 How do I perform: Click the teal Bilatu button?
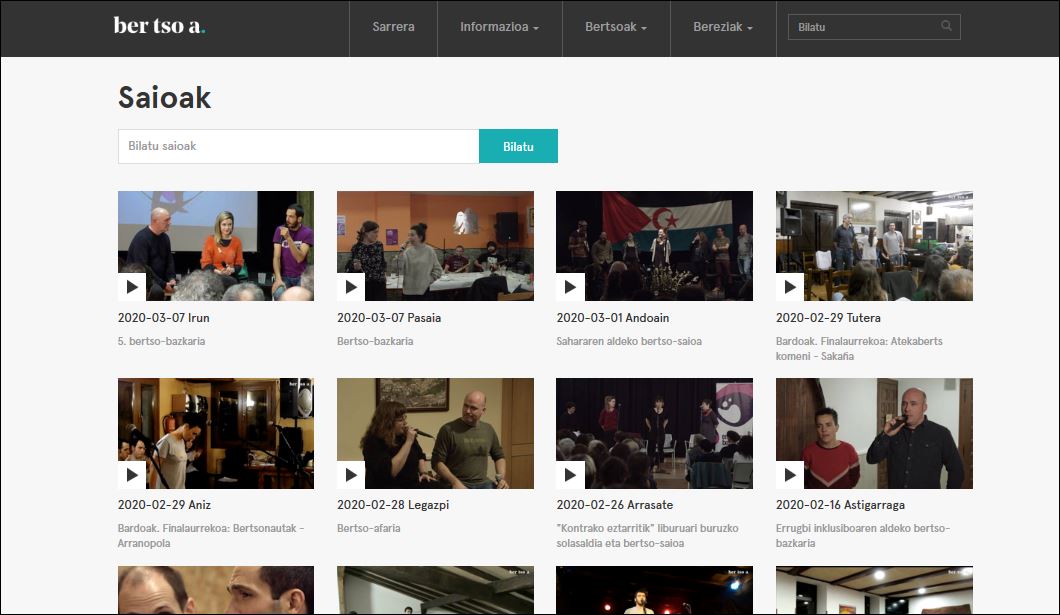point(519,146)
